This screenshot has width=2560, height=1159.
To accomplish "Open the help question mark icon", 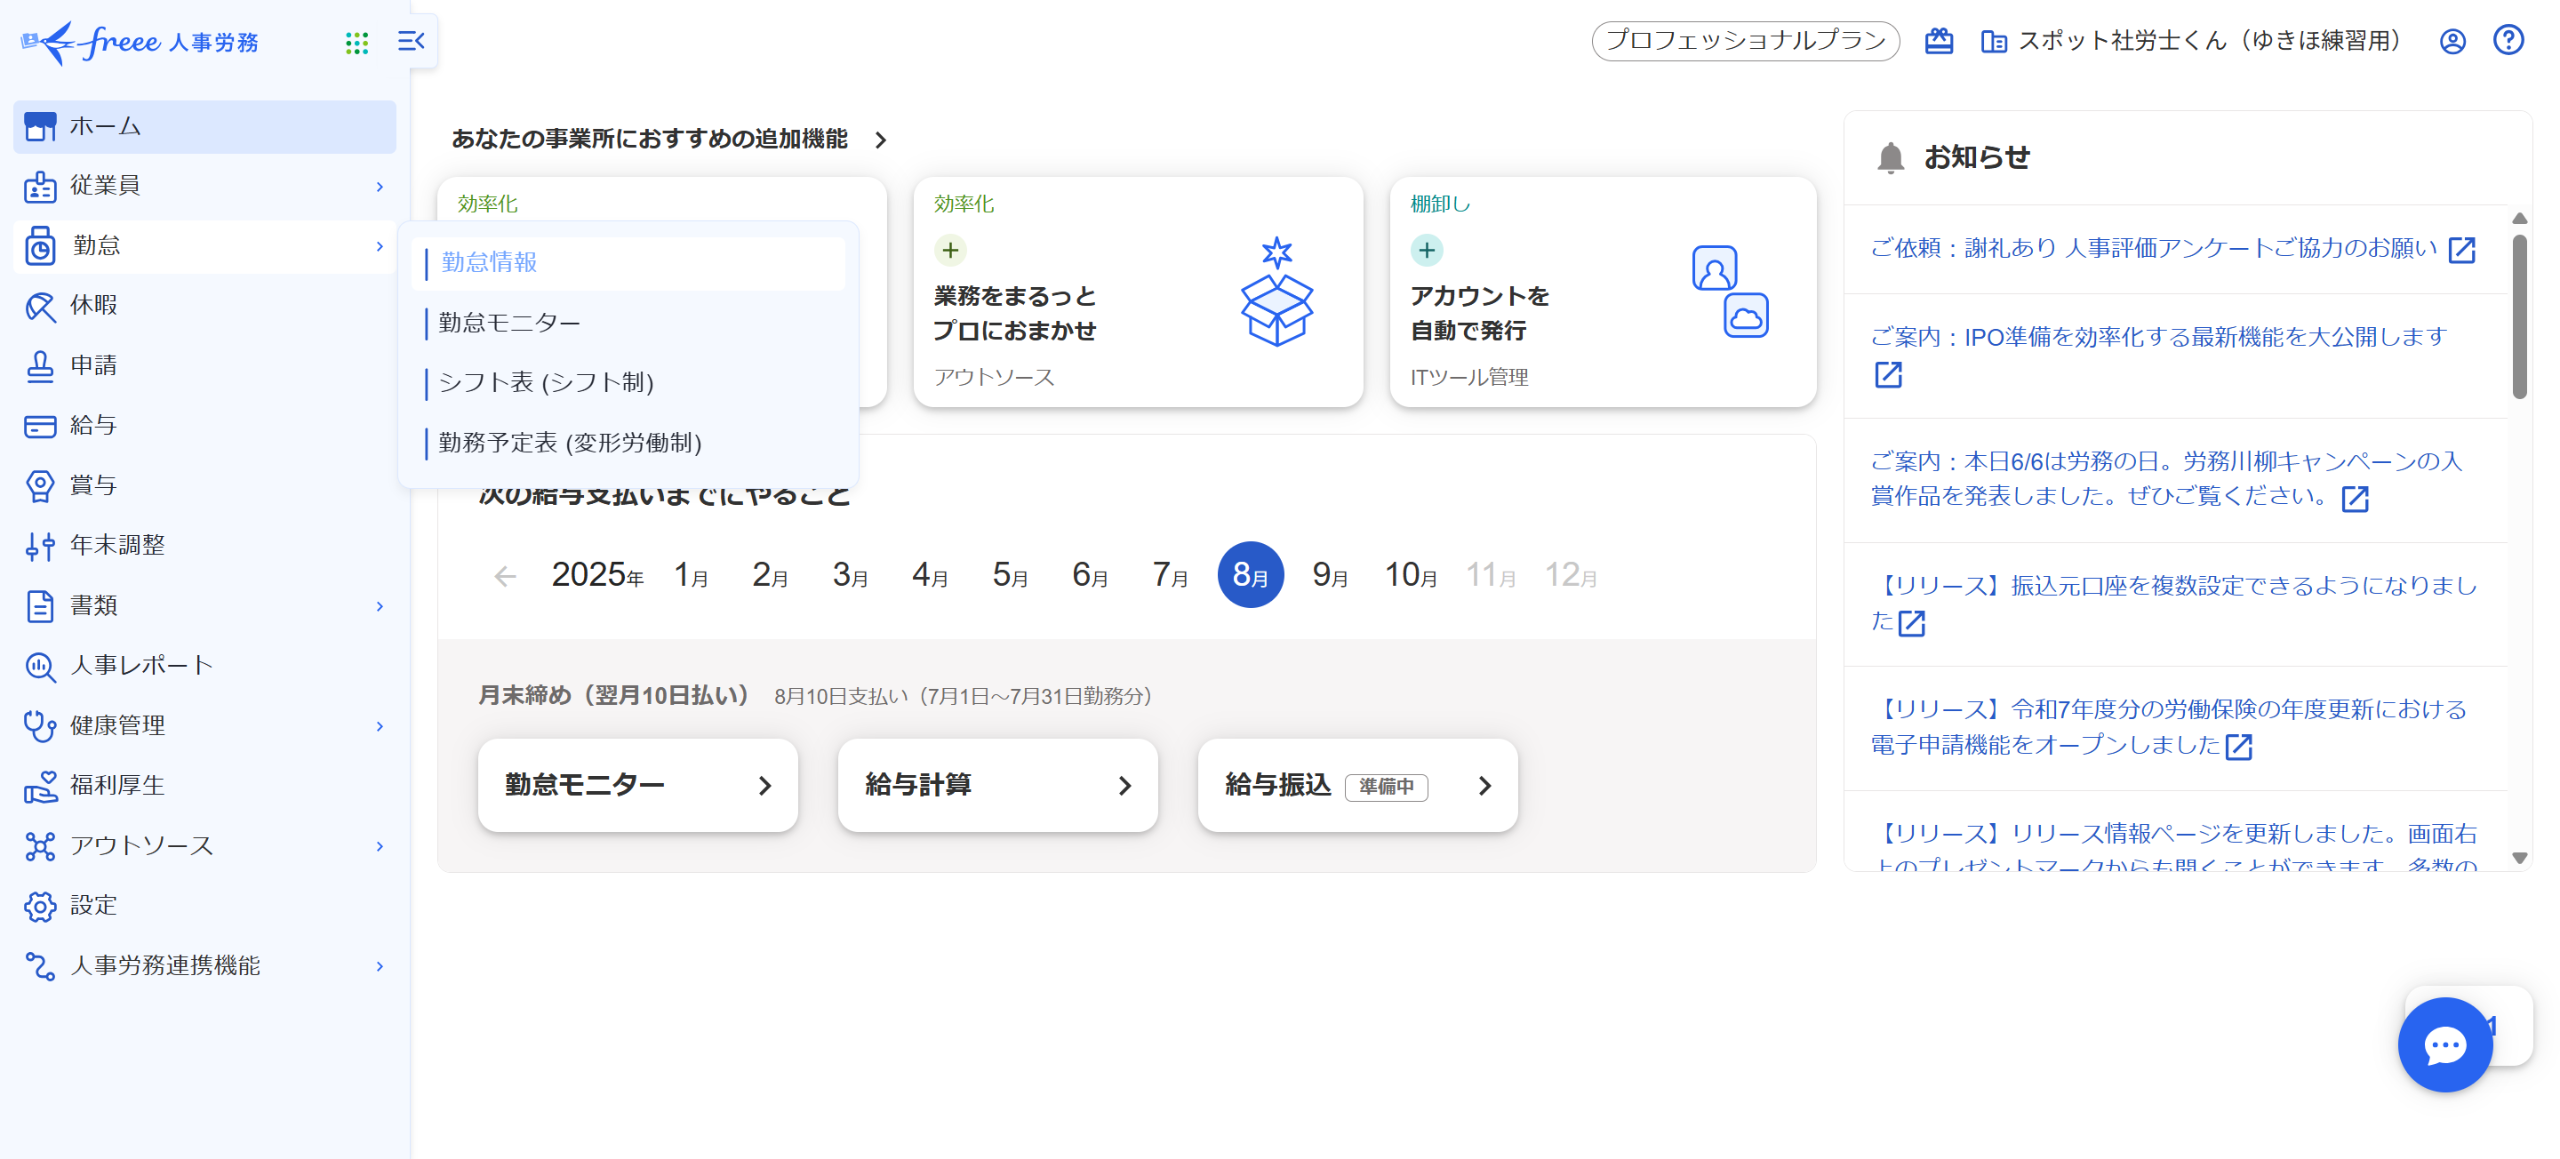I will (2508, 41).
